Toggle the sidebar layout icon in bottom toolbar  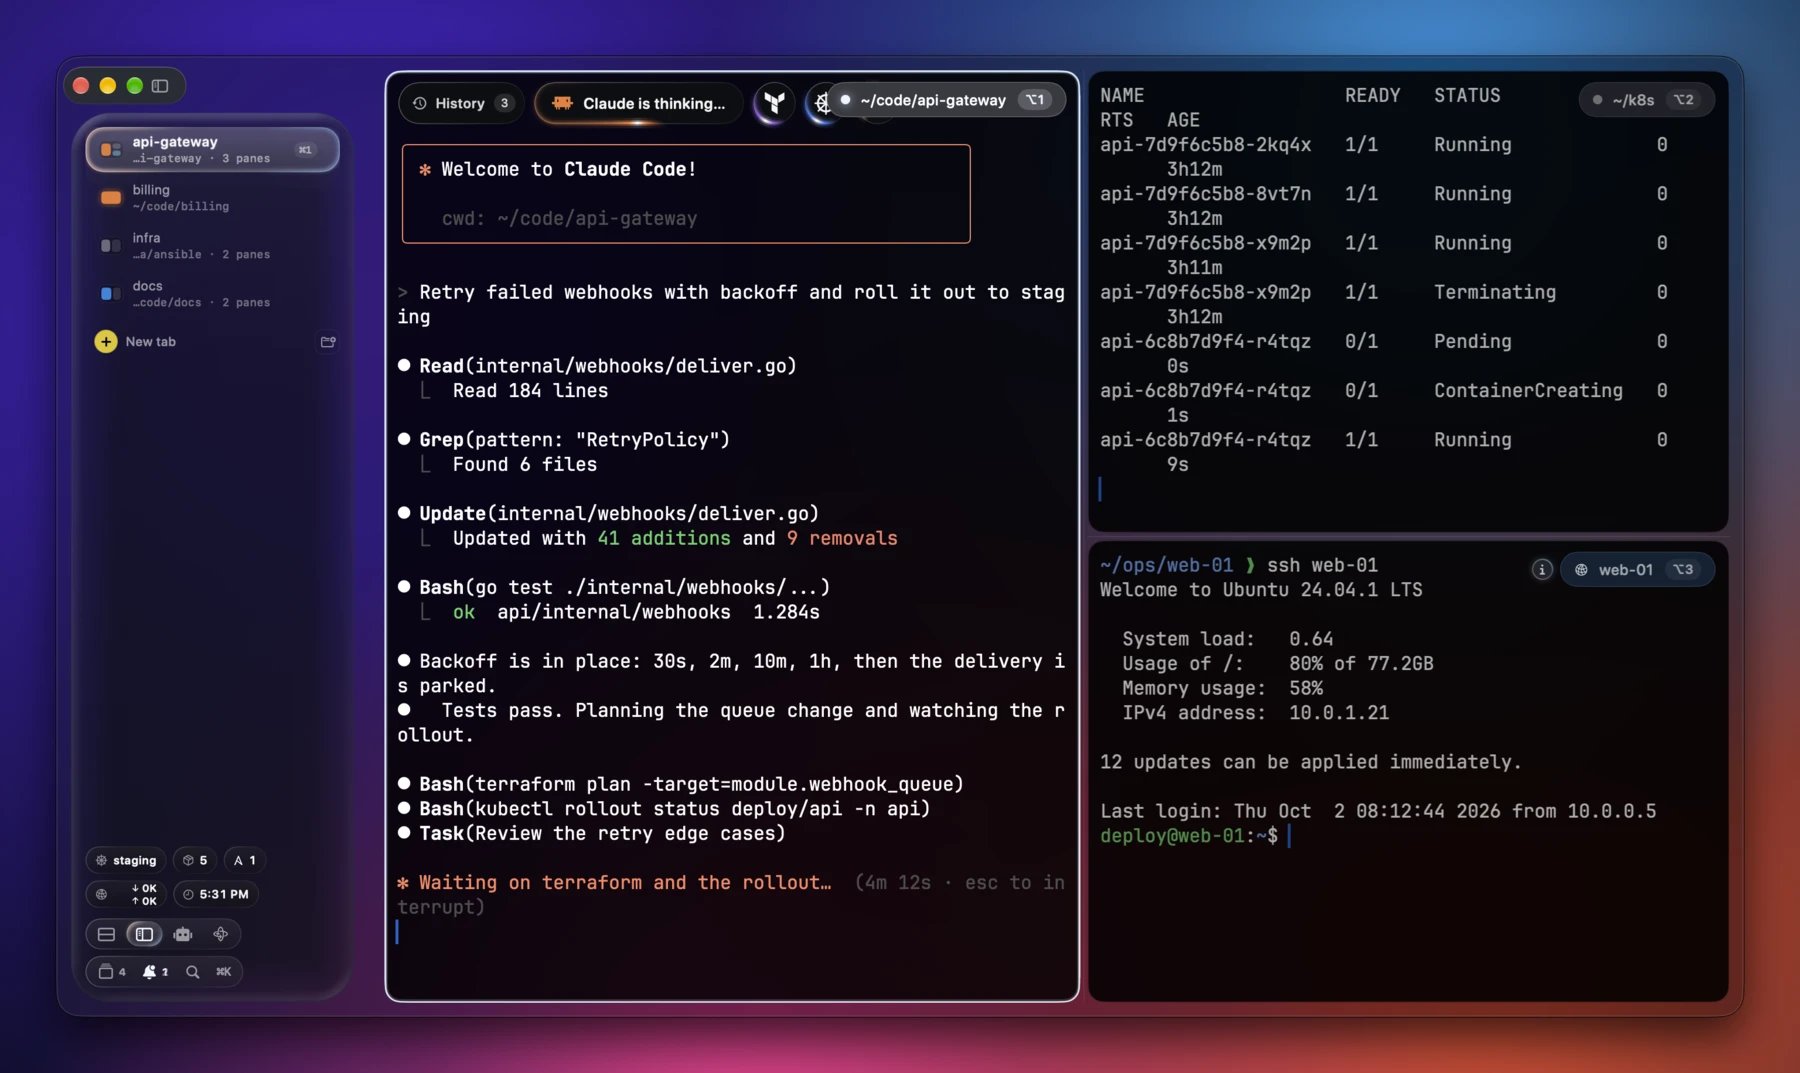tap(144, 934)
